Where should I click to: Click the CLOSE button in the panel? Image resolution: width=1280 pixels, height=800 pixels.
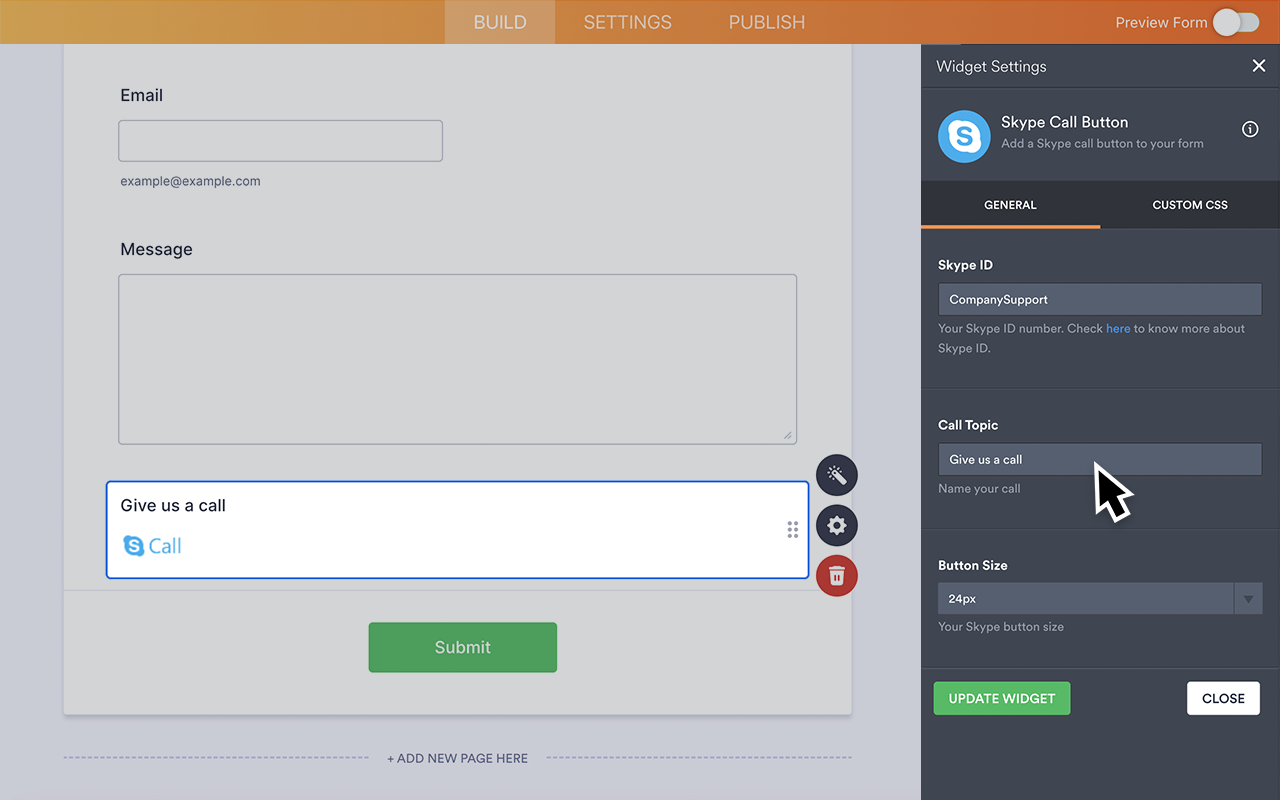click(x=1223, y=698)
